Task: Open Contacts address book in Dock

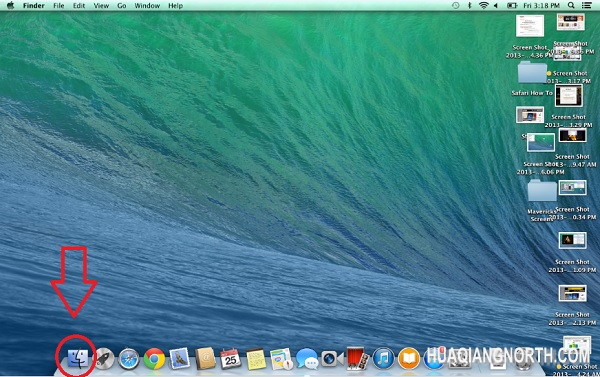Action: (205, 359)
